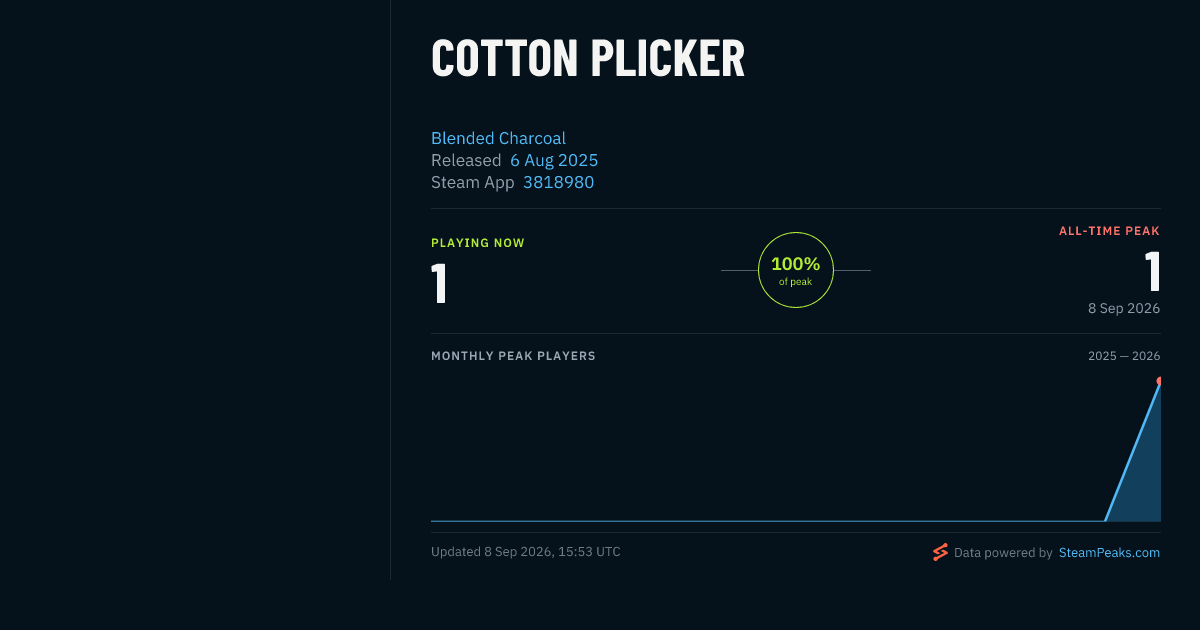Click the flat chart baseline
The width and height of the screenshot is (1200, 630).
pos(767,521)
